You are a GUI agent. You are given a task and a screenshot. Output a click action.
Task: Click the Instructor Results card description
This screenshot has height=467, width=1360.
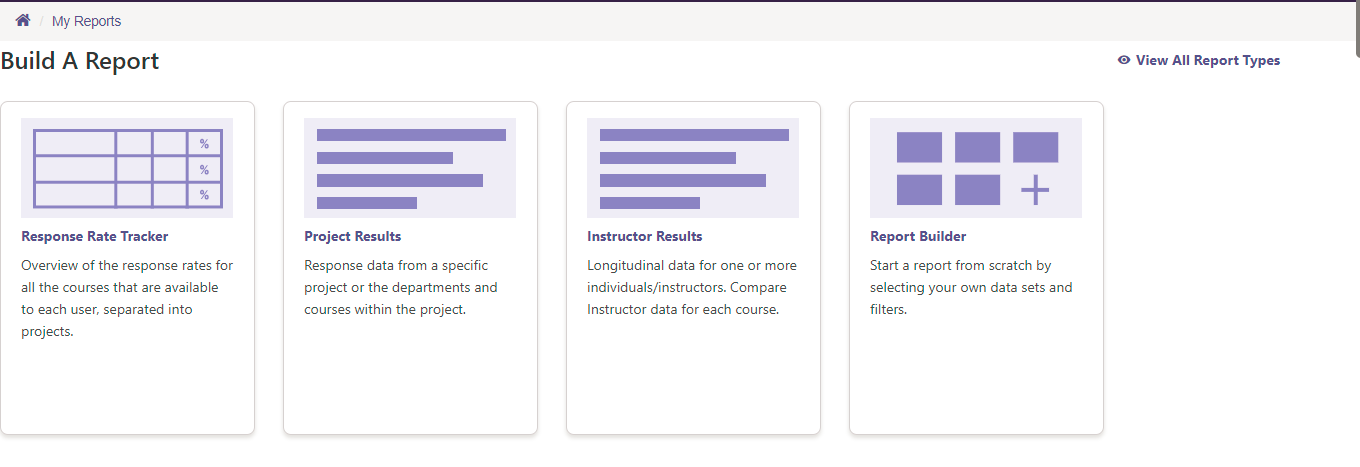click(691, 287)
